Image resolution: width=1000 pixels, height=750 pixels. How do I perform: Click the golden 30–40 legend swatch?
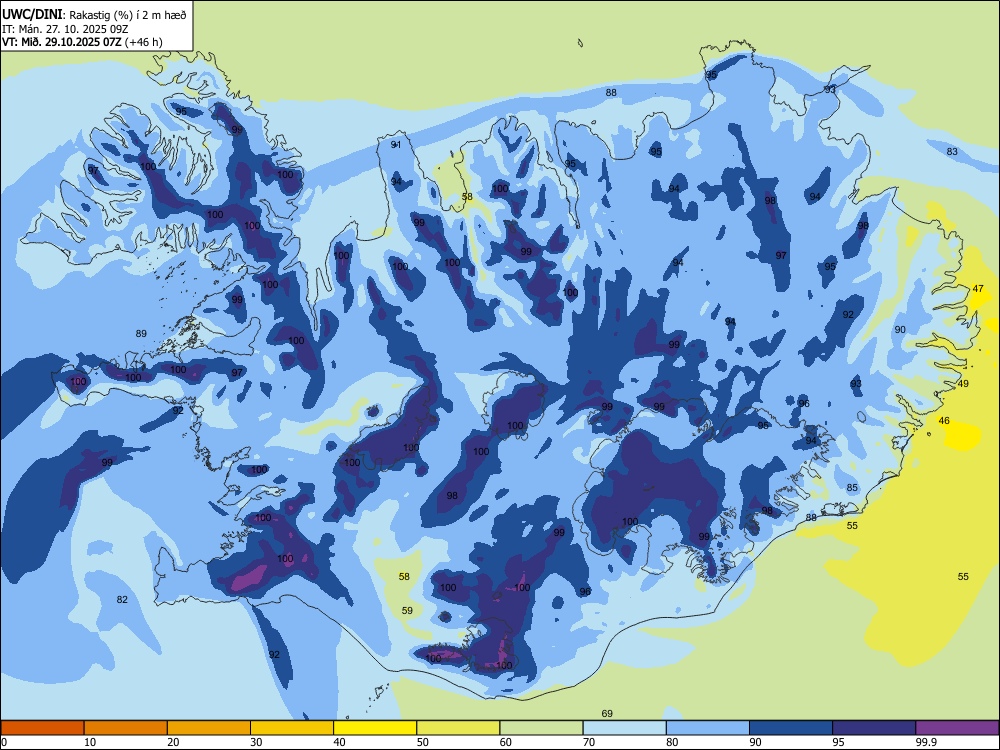pos(292,728)
